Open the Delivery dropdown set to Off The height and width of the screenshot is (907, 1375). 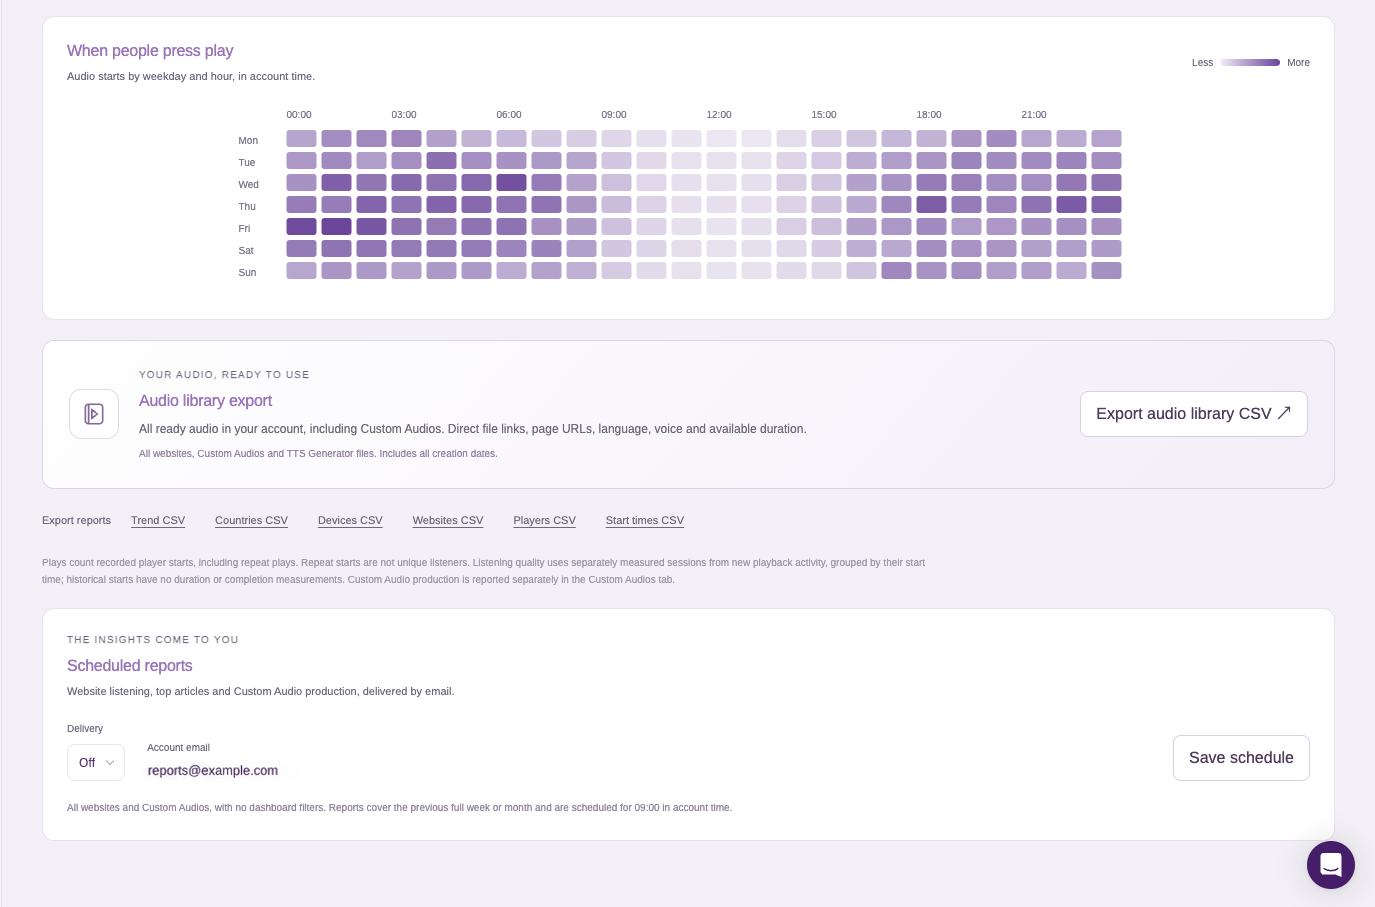click(96, 763)
